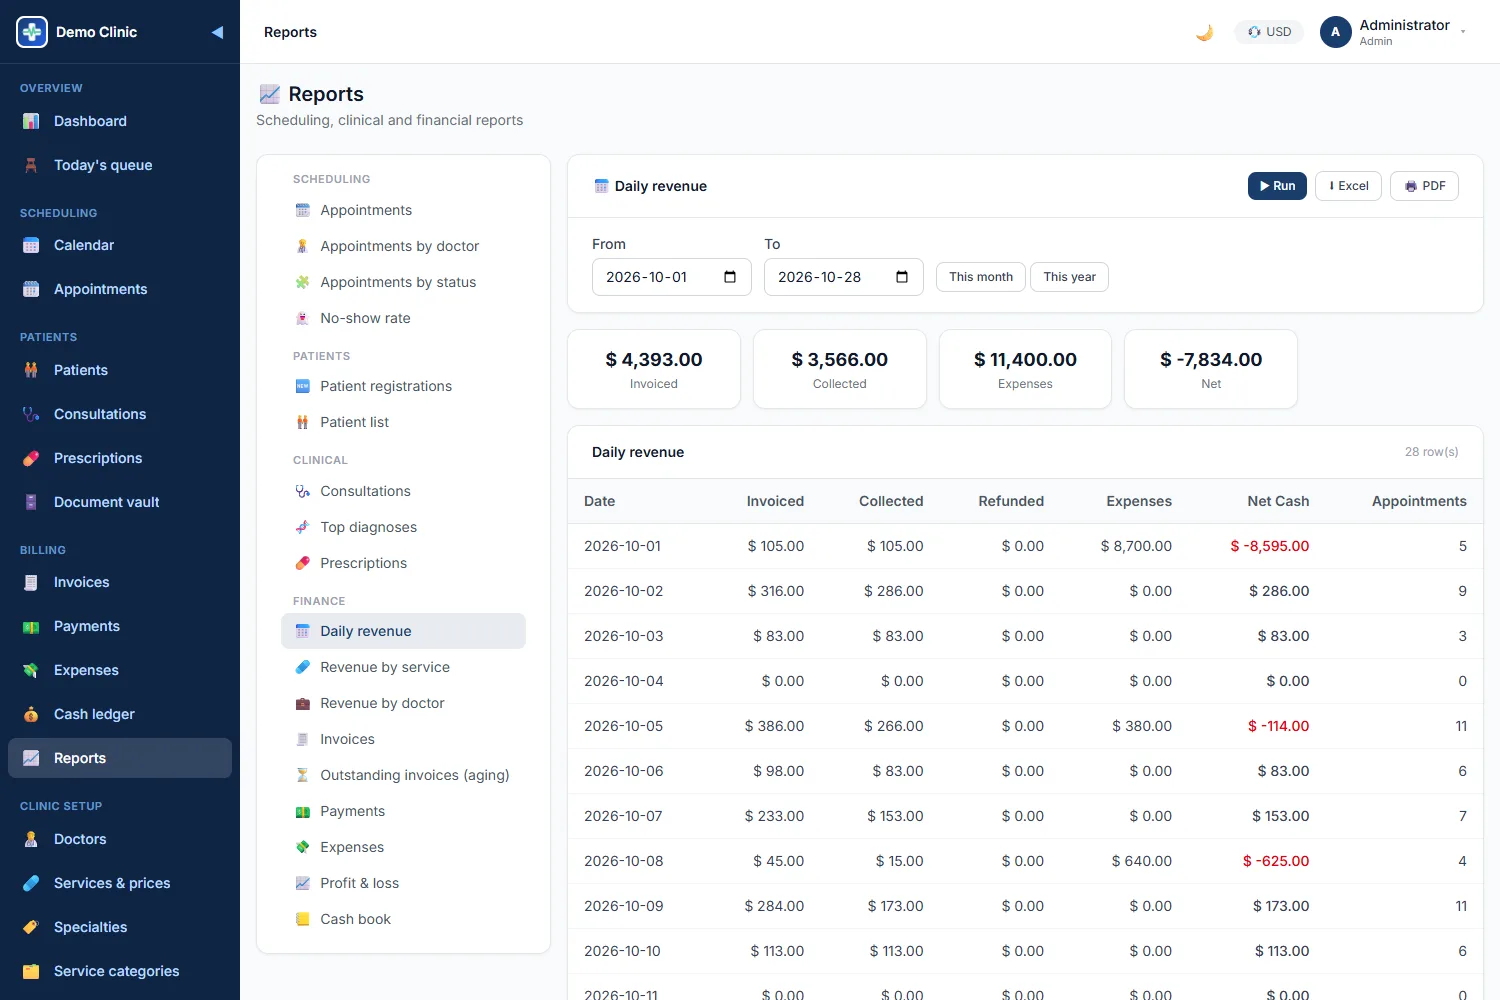This screenshot has width=1500, height=1000.
Task: Open the calendar picker in the To date field
Action: (902, 277)
